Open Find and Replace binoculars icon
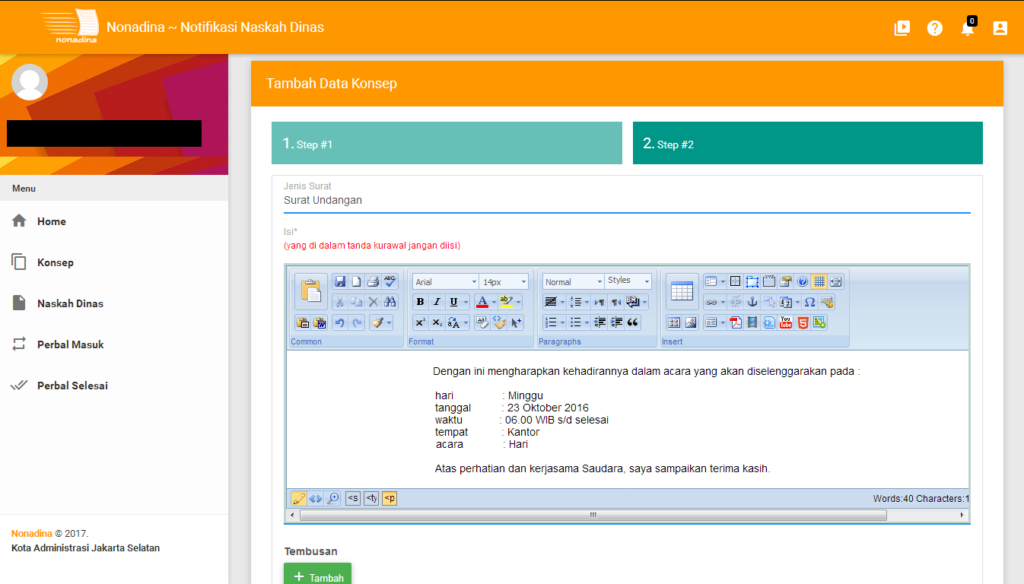Screen dimensions: 1024x584 [390, 302]
